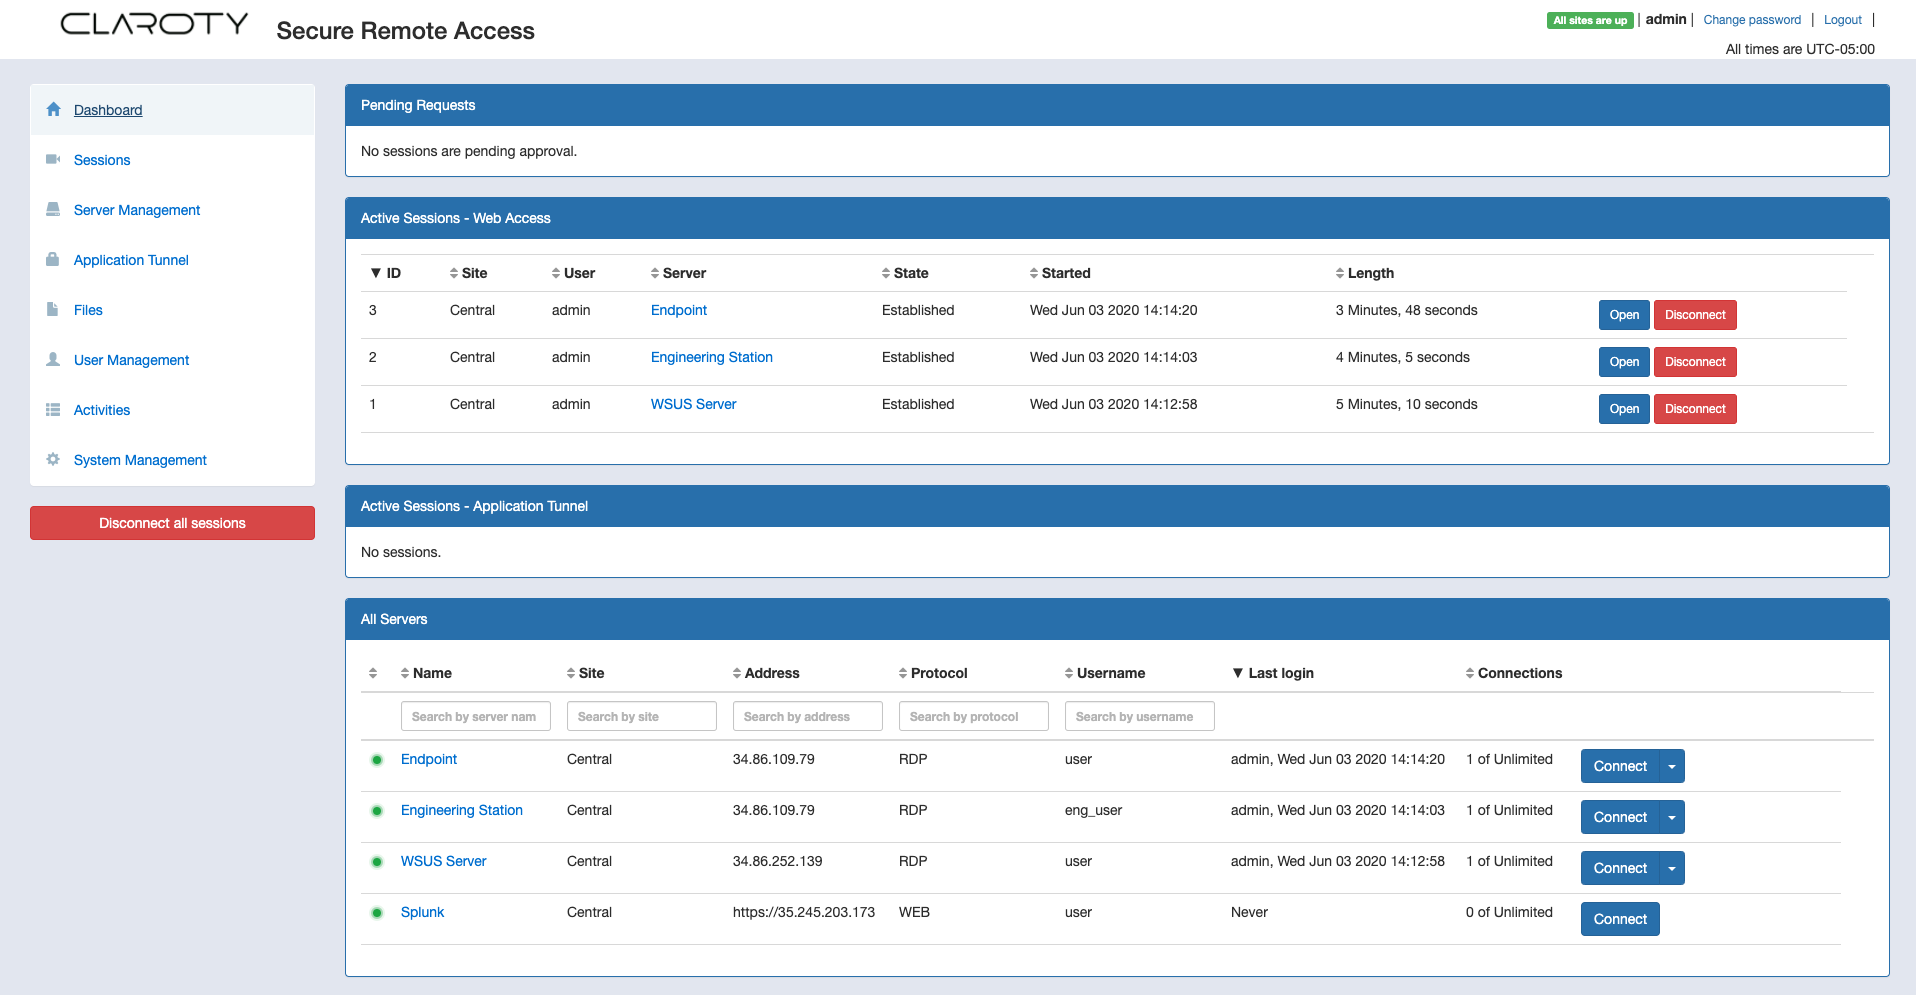Open Engineering Station Connect dropdown arrow
Image resolution: width=1916 pixels, height=995 pixels.
point(1670,817)
